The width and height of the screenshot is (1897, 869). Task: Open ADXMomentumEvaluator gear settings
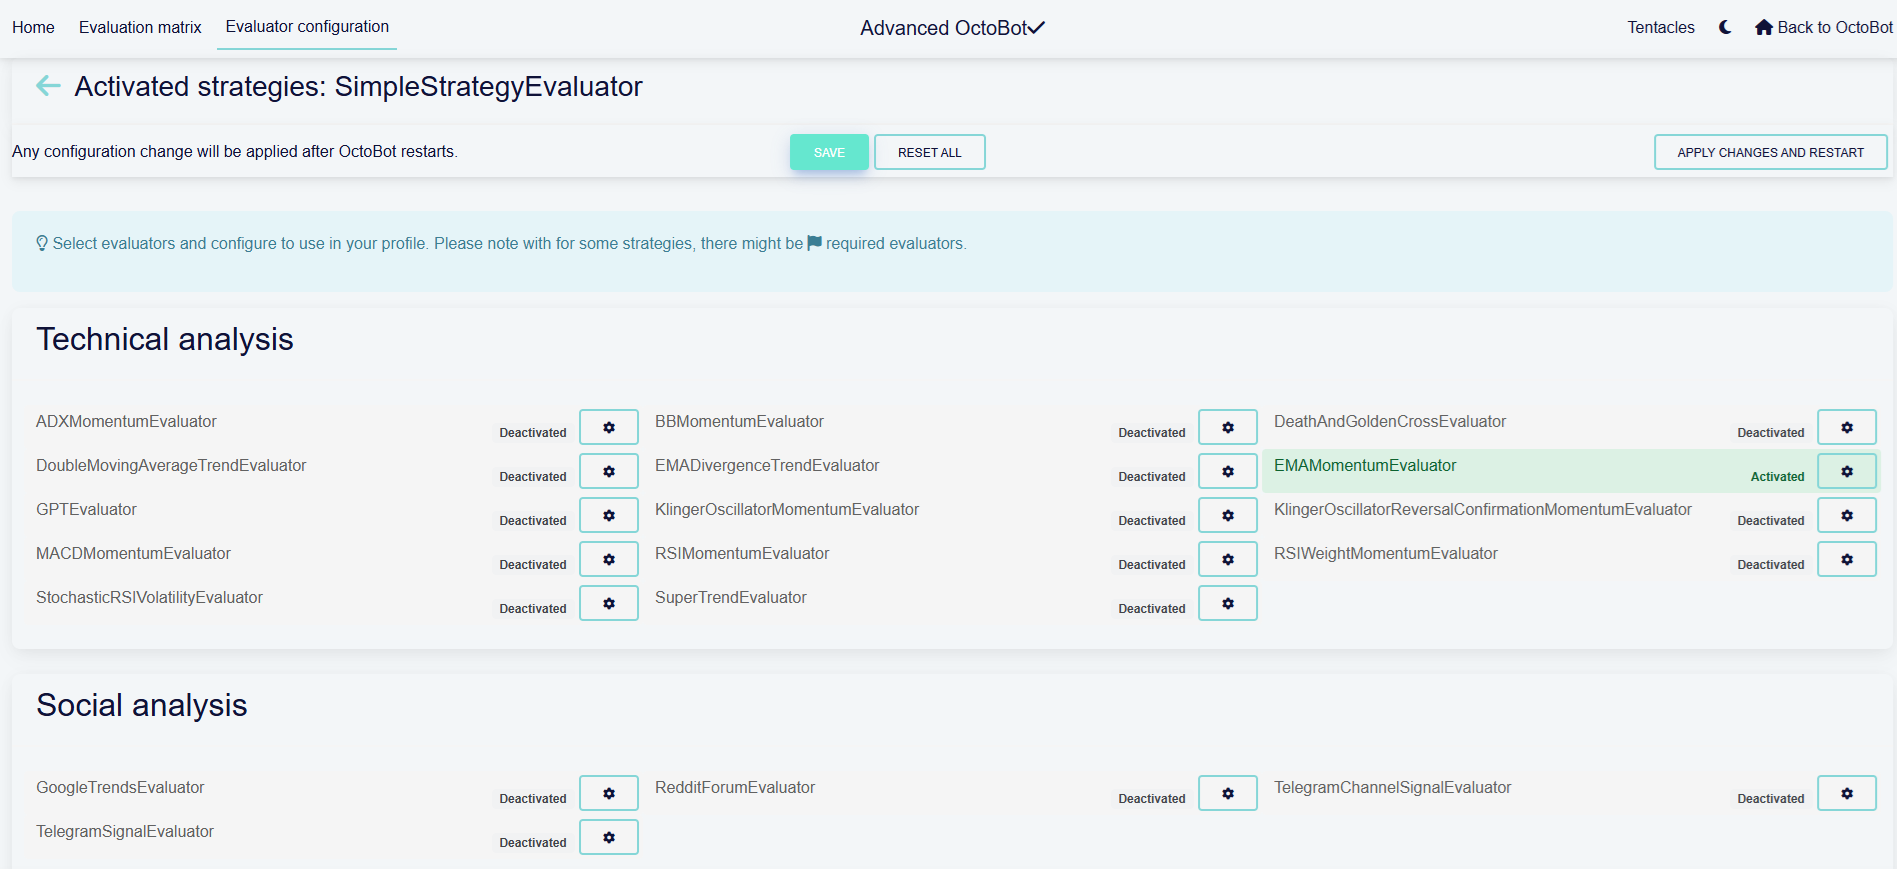pos(609,427)
